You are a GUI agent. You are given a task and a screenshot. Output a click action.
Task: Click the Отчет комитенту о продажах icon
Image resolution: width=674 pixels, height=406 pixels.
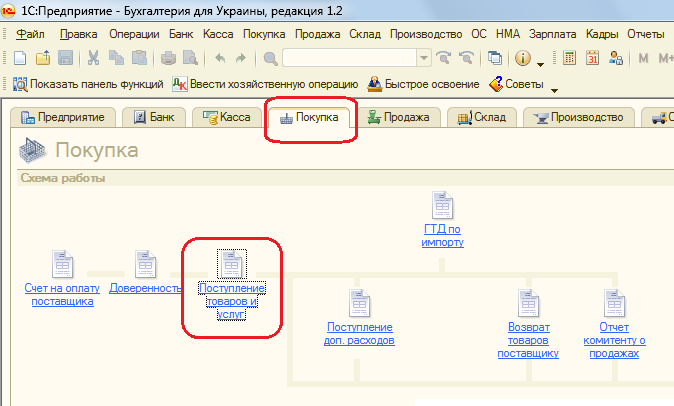click(x=614, y=303)
